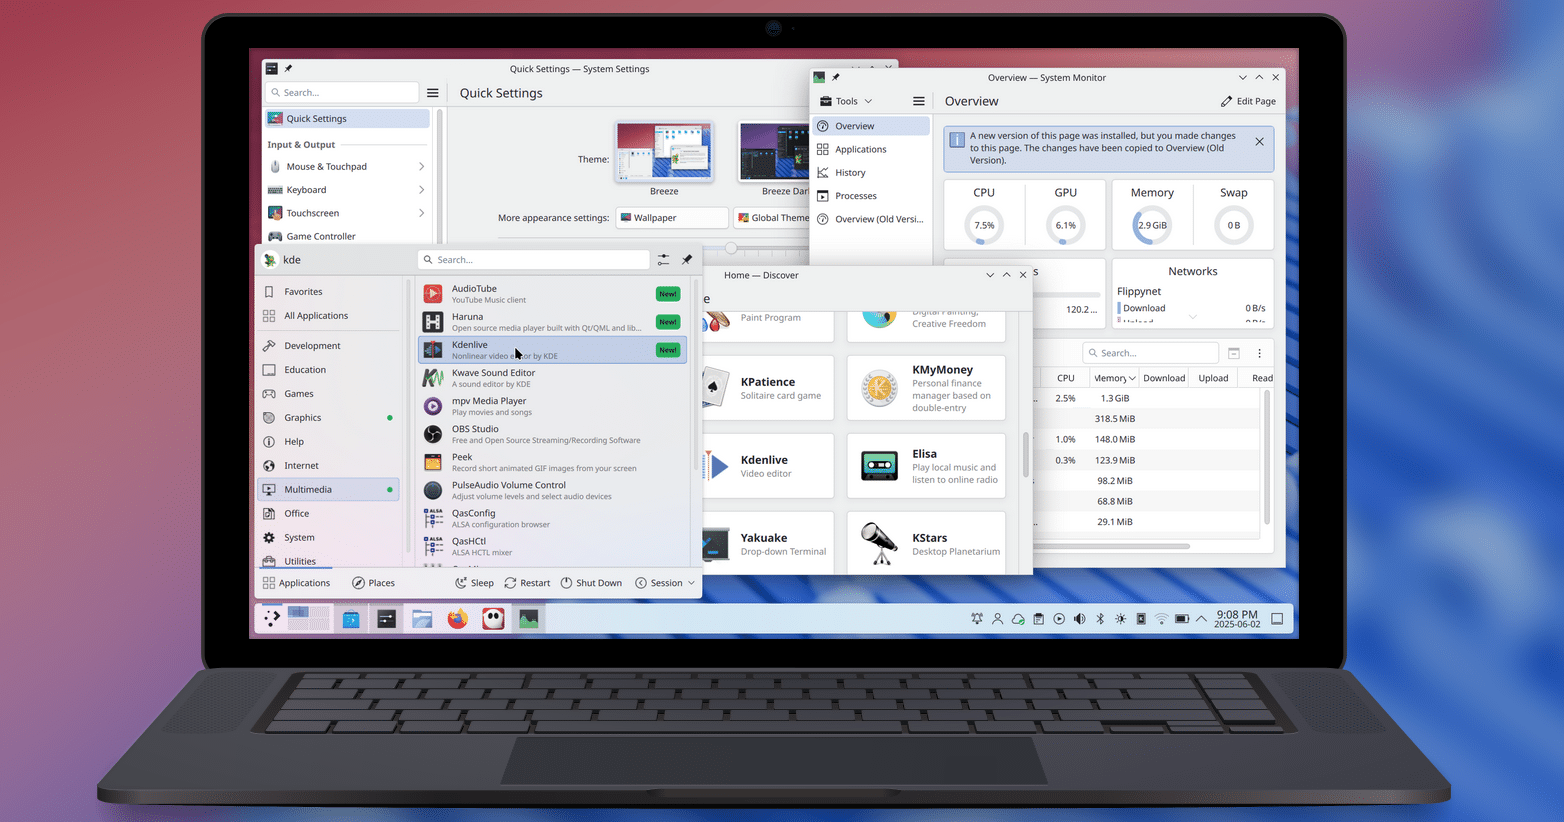Viewport: 1564px width, 822px height.
Task: Click the volume speaker tray icon
Action: pos(1079,619)
